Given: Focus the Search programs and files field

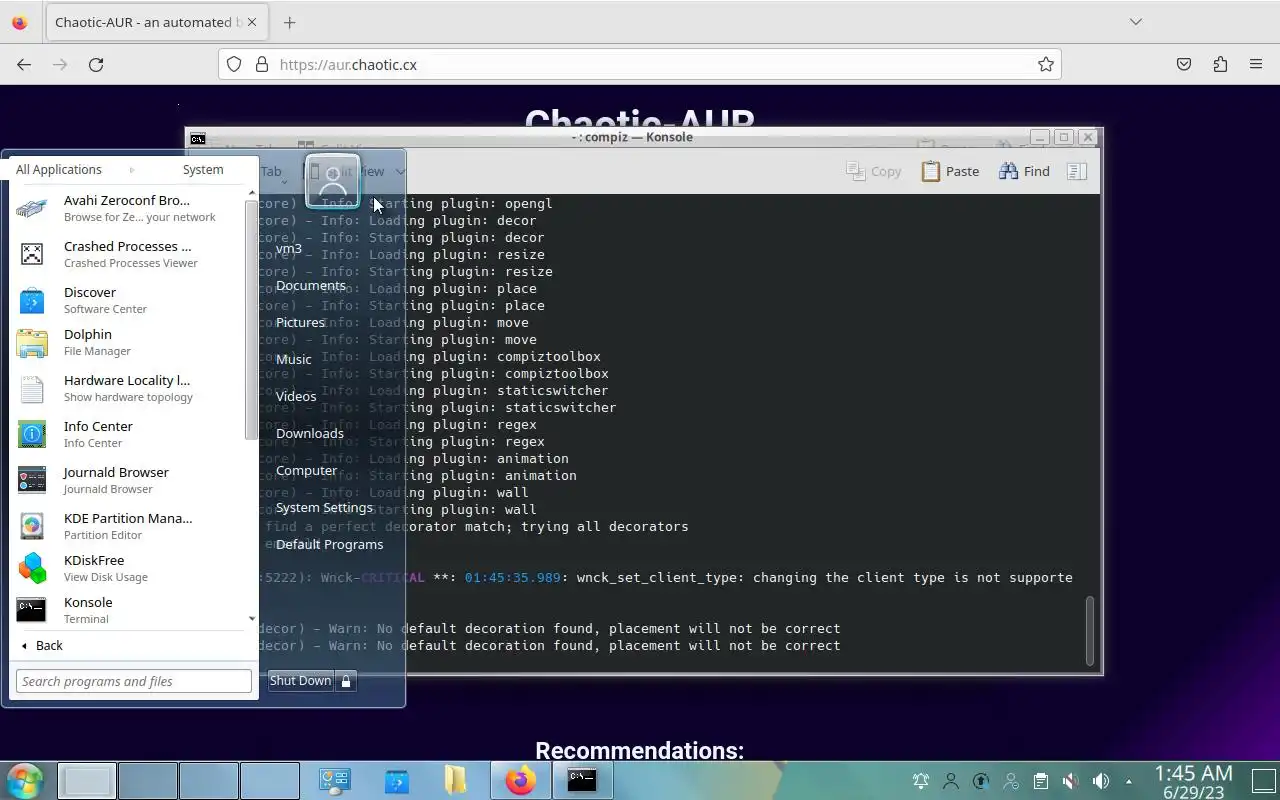Looking at the screenshot, I should click(134, 681).
